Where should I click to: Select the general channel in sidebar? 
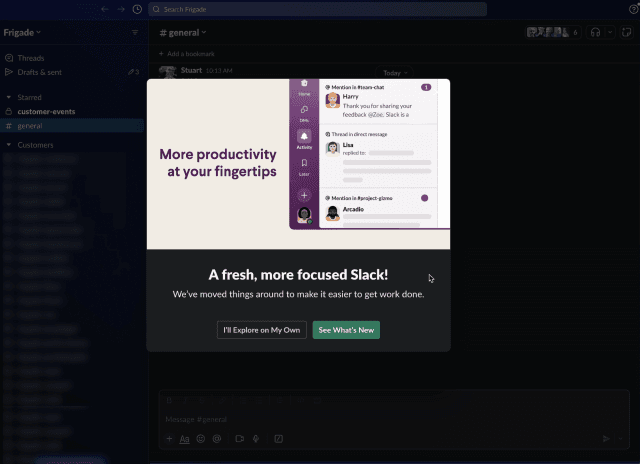point(71,126)
